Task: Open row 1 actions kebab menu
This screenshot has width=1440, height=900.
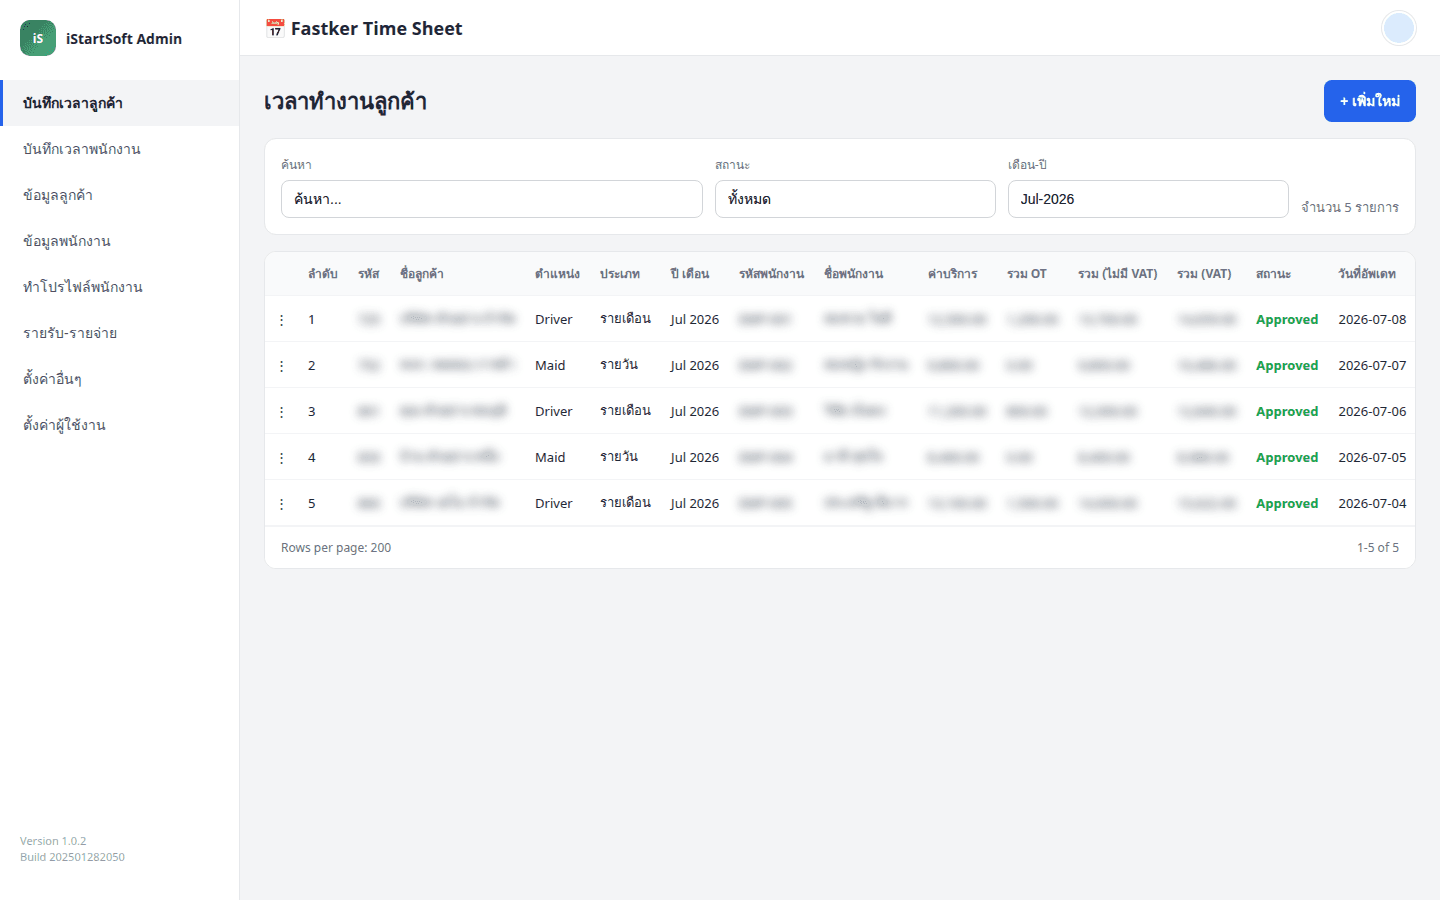Action: point(281,320)
